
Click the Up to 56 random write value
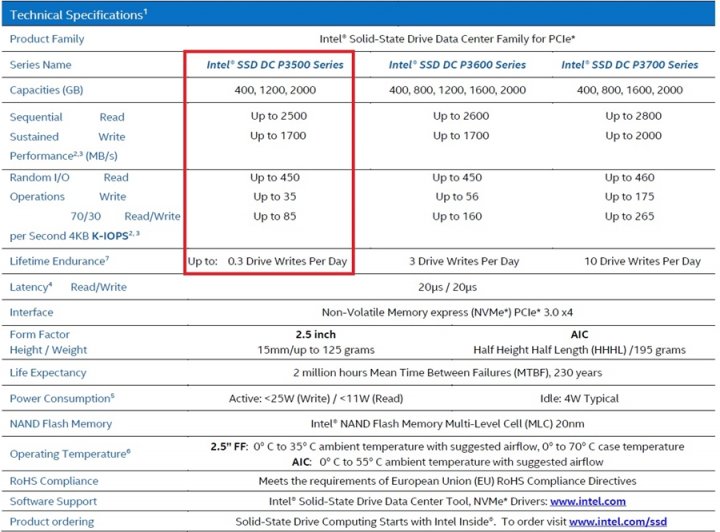click(x=457, y=197)
